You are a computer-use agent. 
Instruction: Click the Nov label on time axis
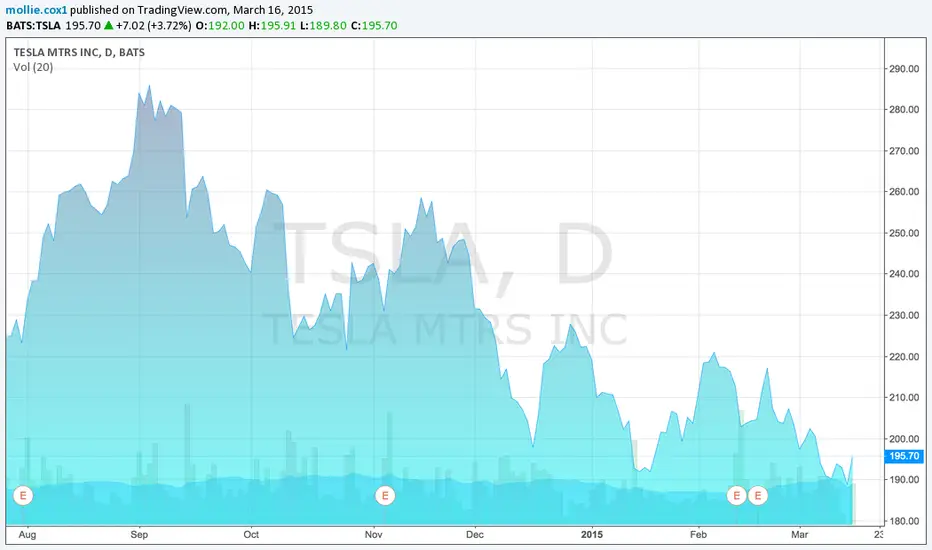[x=374, y=535]
